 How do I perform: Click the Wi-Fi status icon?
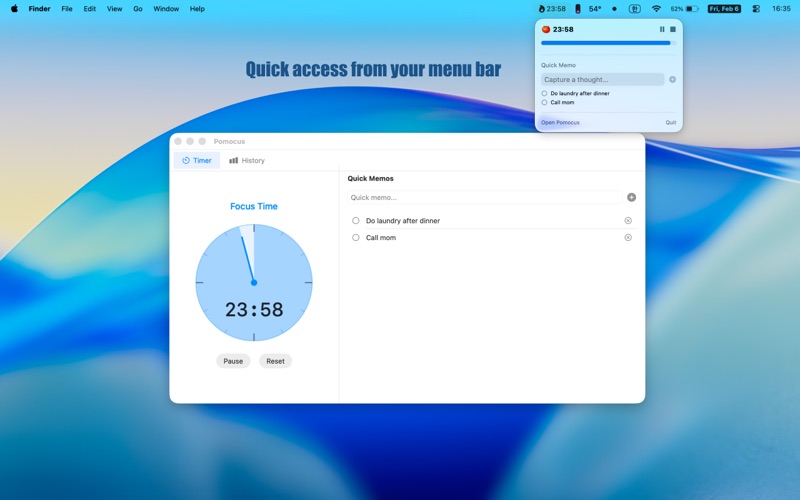(657, 9)
